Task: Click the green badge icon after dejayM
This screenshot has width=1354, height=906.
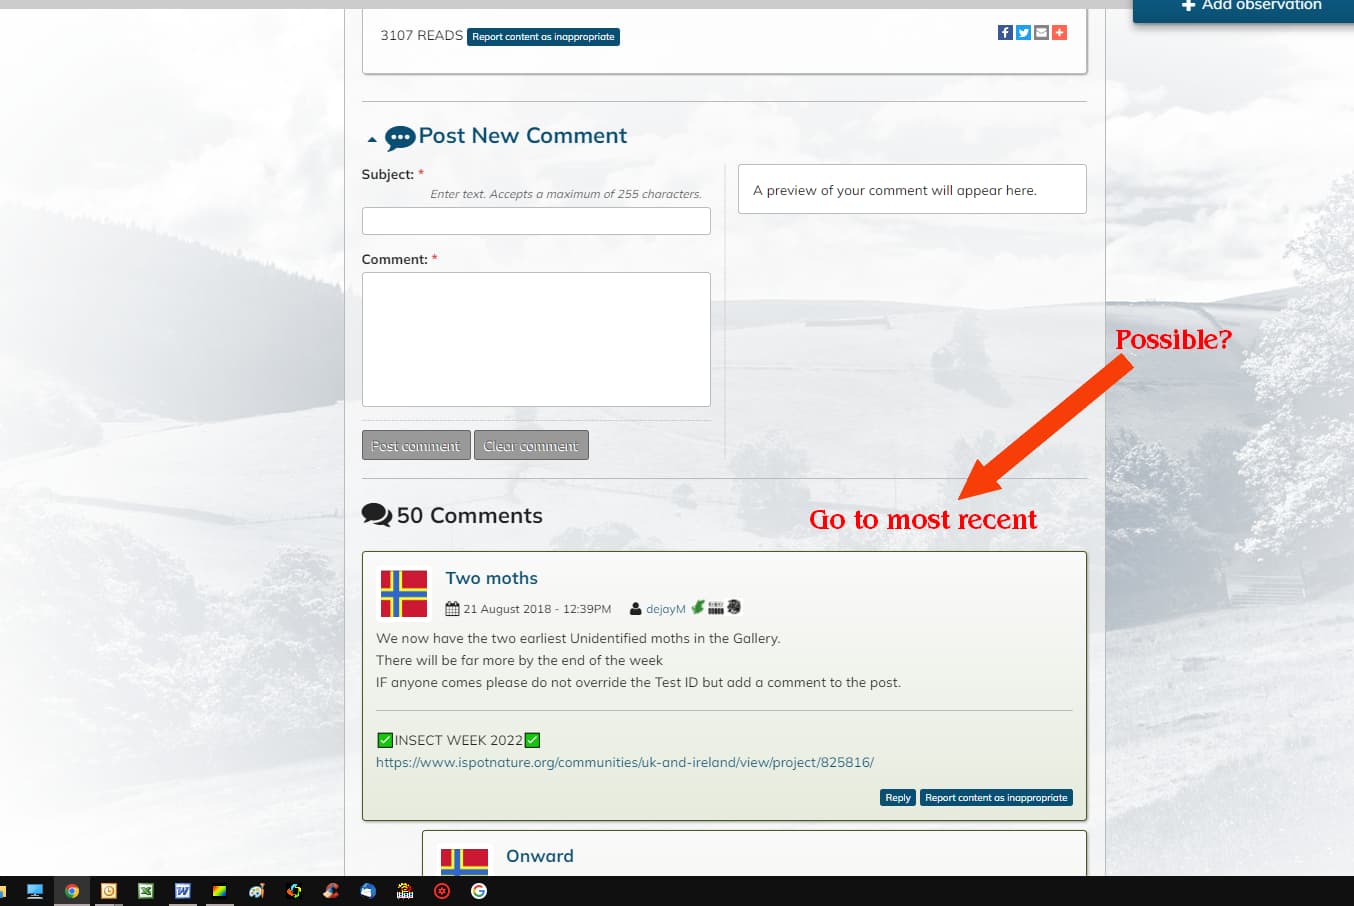Action: tap(698, 607)
